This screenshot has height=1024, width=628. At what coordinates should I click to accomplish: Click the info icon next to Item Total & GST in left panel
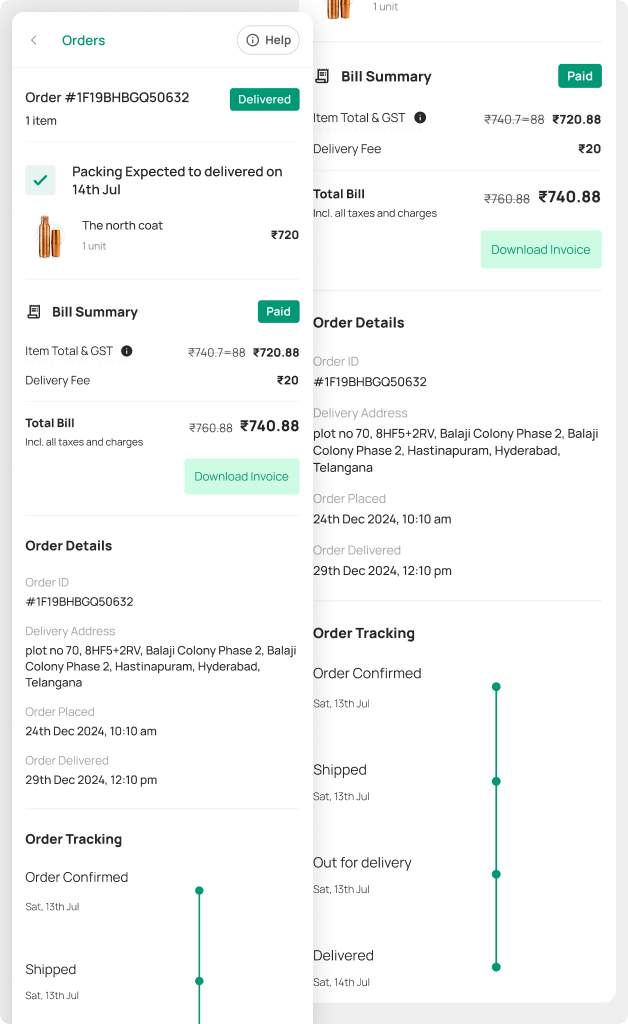127,351
